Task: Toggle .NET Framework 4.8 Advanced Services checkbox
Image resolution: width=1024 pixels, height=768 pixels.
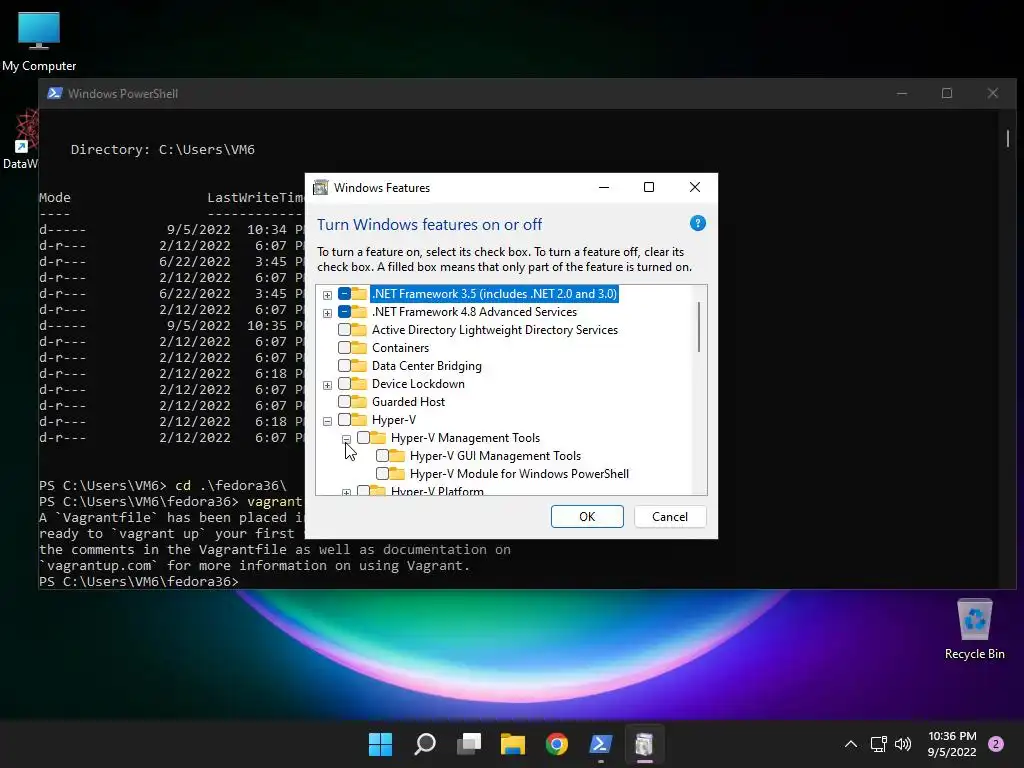Action: [x=344, y=312]
